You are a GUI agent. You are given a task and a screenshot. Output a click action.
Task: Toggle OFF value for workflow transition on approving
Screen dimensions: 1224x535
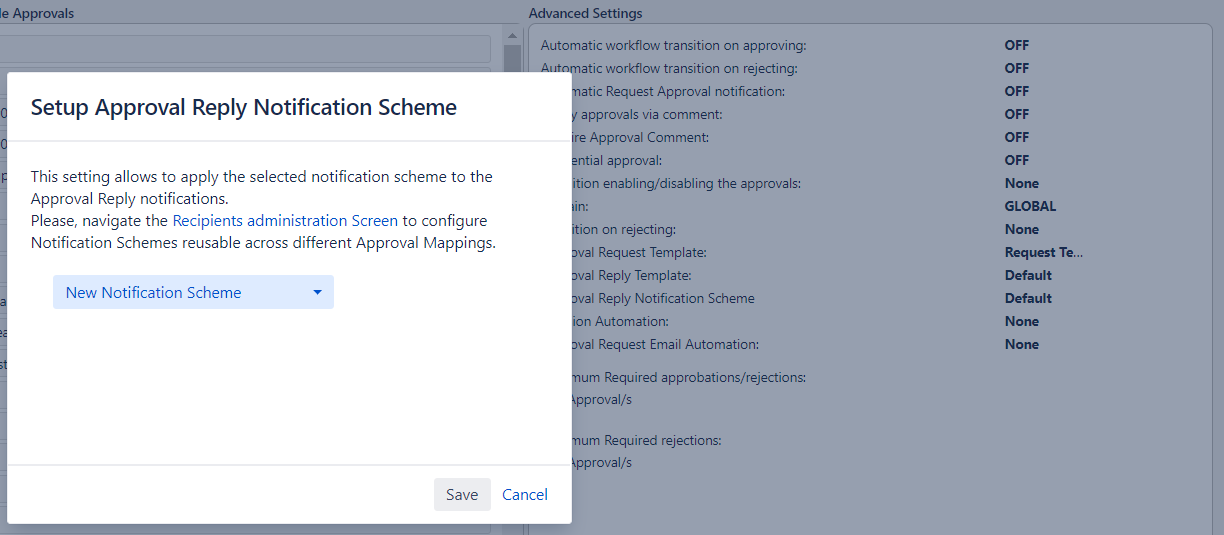coord(1016,46)
